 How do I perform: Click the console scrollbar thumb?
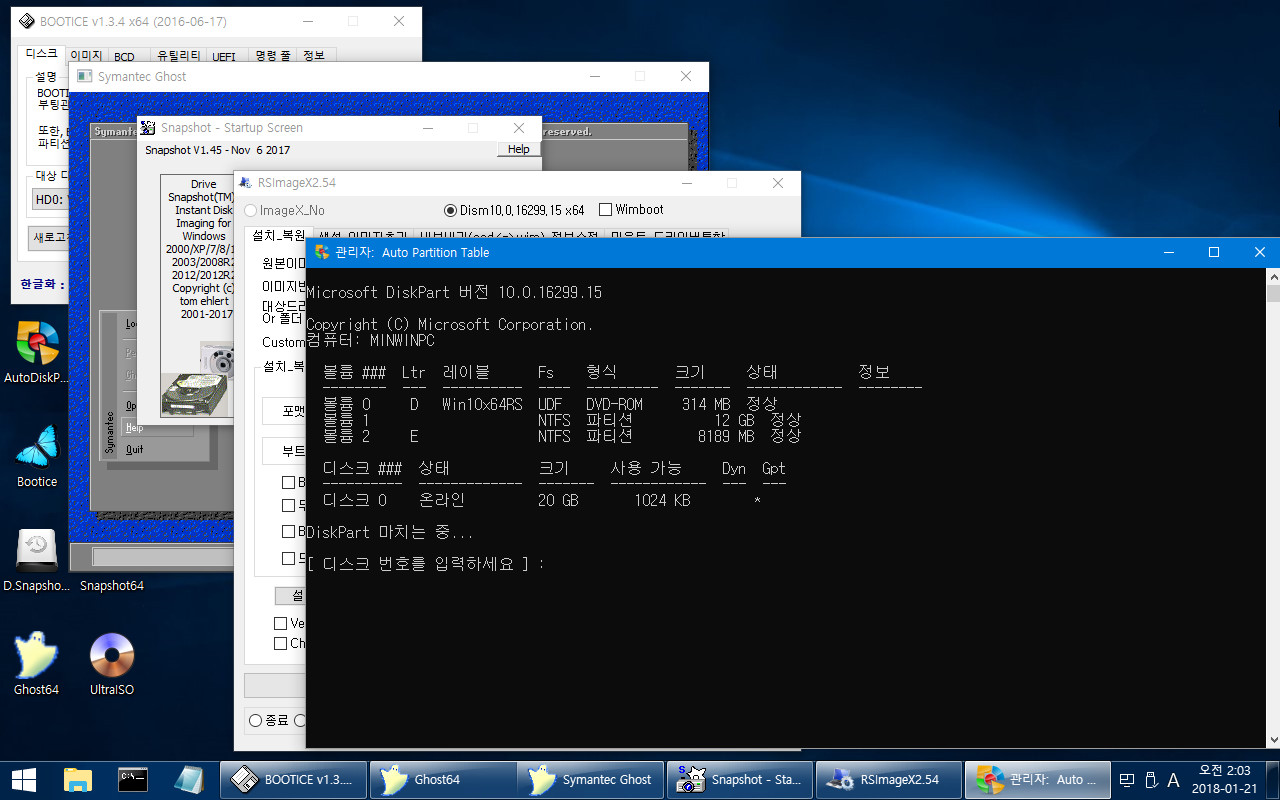[1272, 293]
